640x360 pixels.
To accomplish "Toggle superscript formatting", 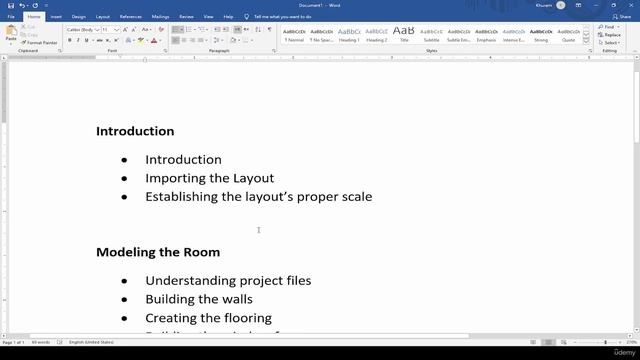I will tap(116, 40).
